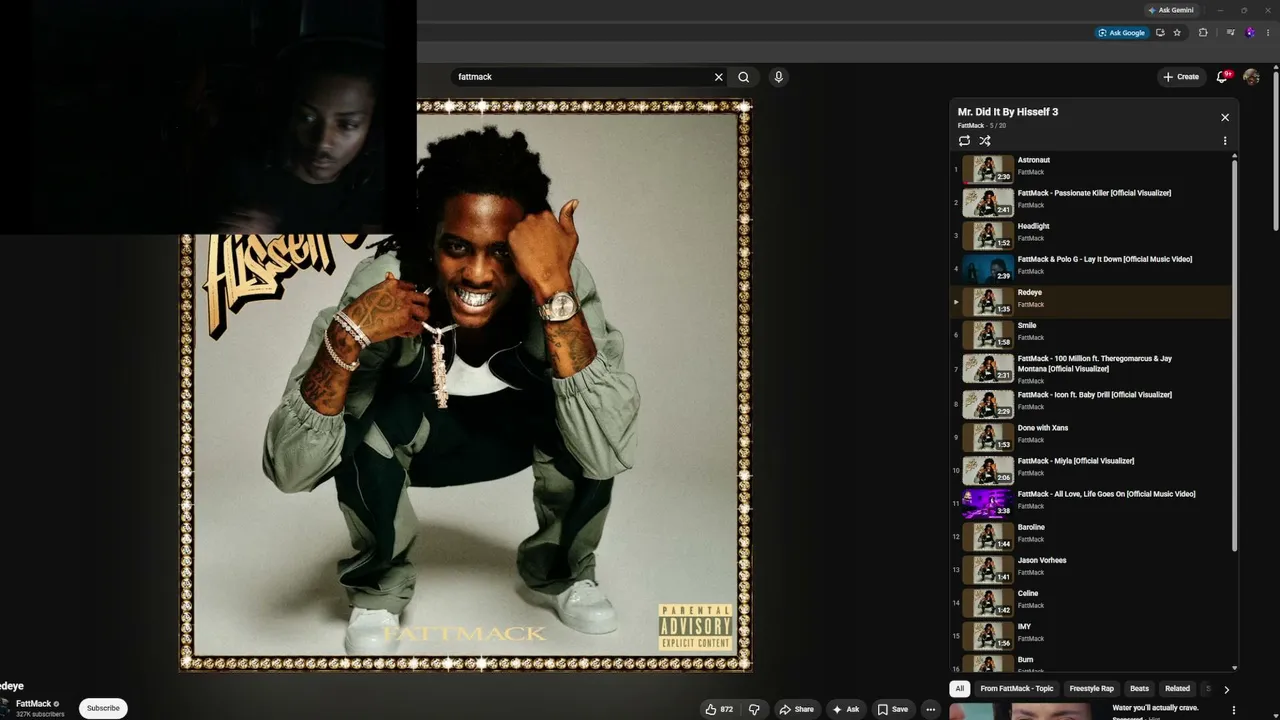Click the YouTube search magnifier button
Viewport: 1280px width, 720px height.
pyautogui.click(x=744, y=77)
